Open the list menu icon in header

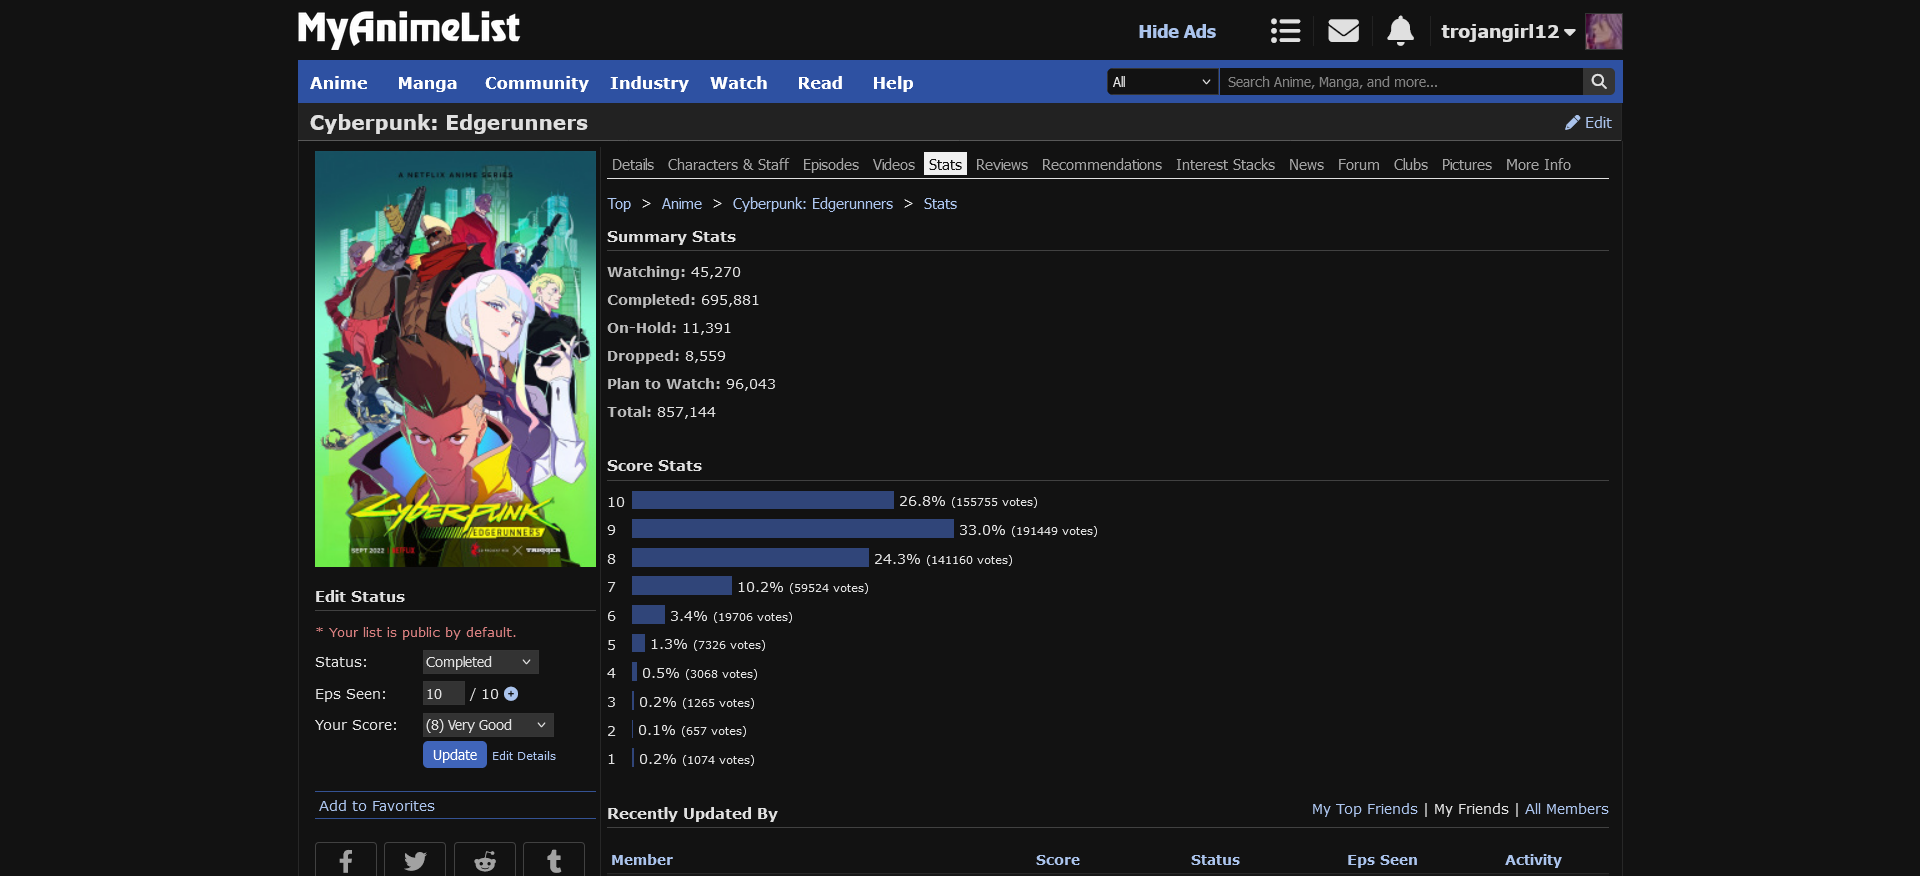[1285, 31]
